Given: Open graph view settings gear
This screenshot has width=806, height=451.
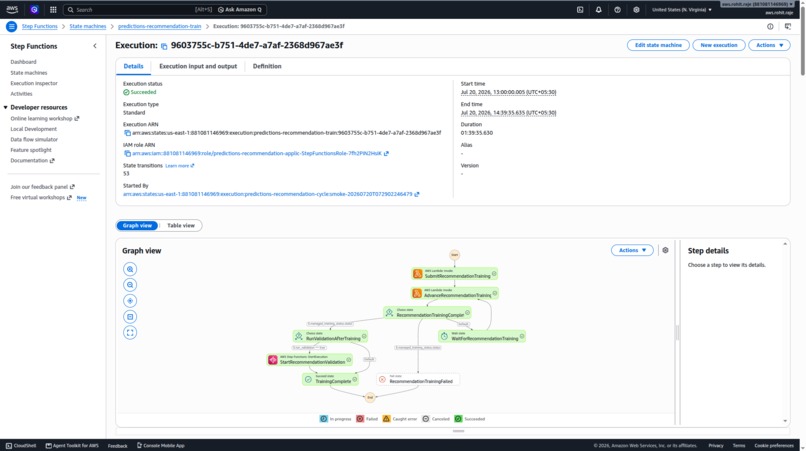Looking at the screenshot, I should click(x=665, y=250).
